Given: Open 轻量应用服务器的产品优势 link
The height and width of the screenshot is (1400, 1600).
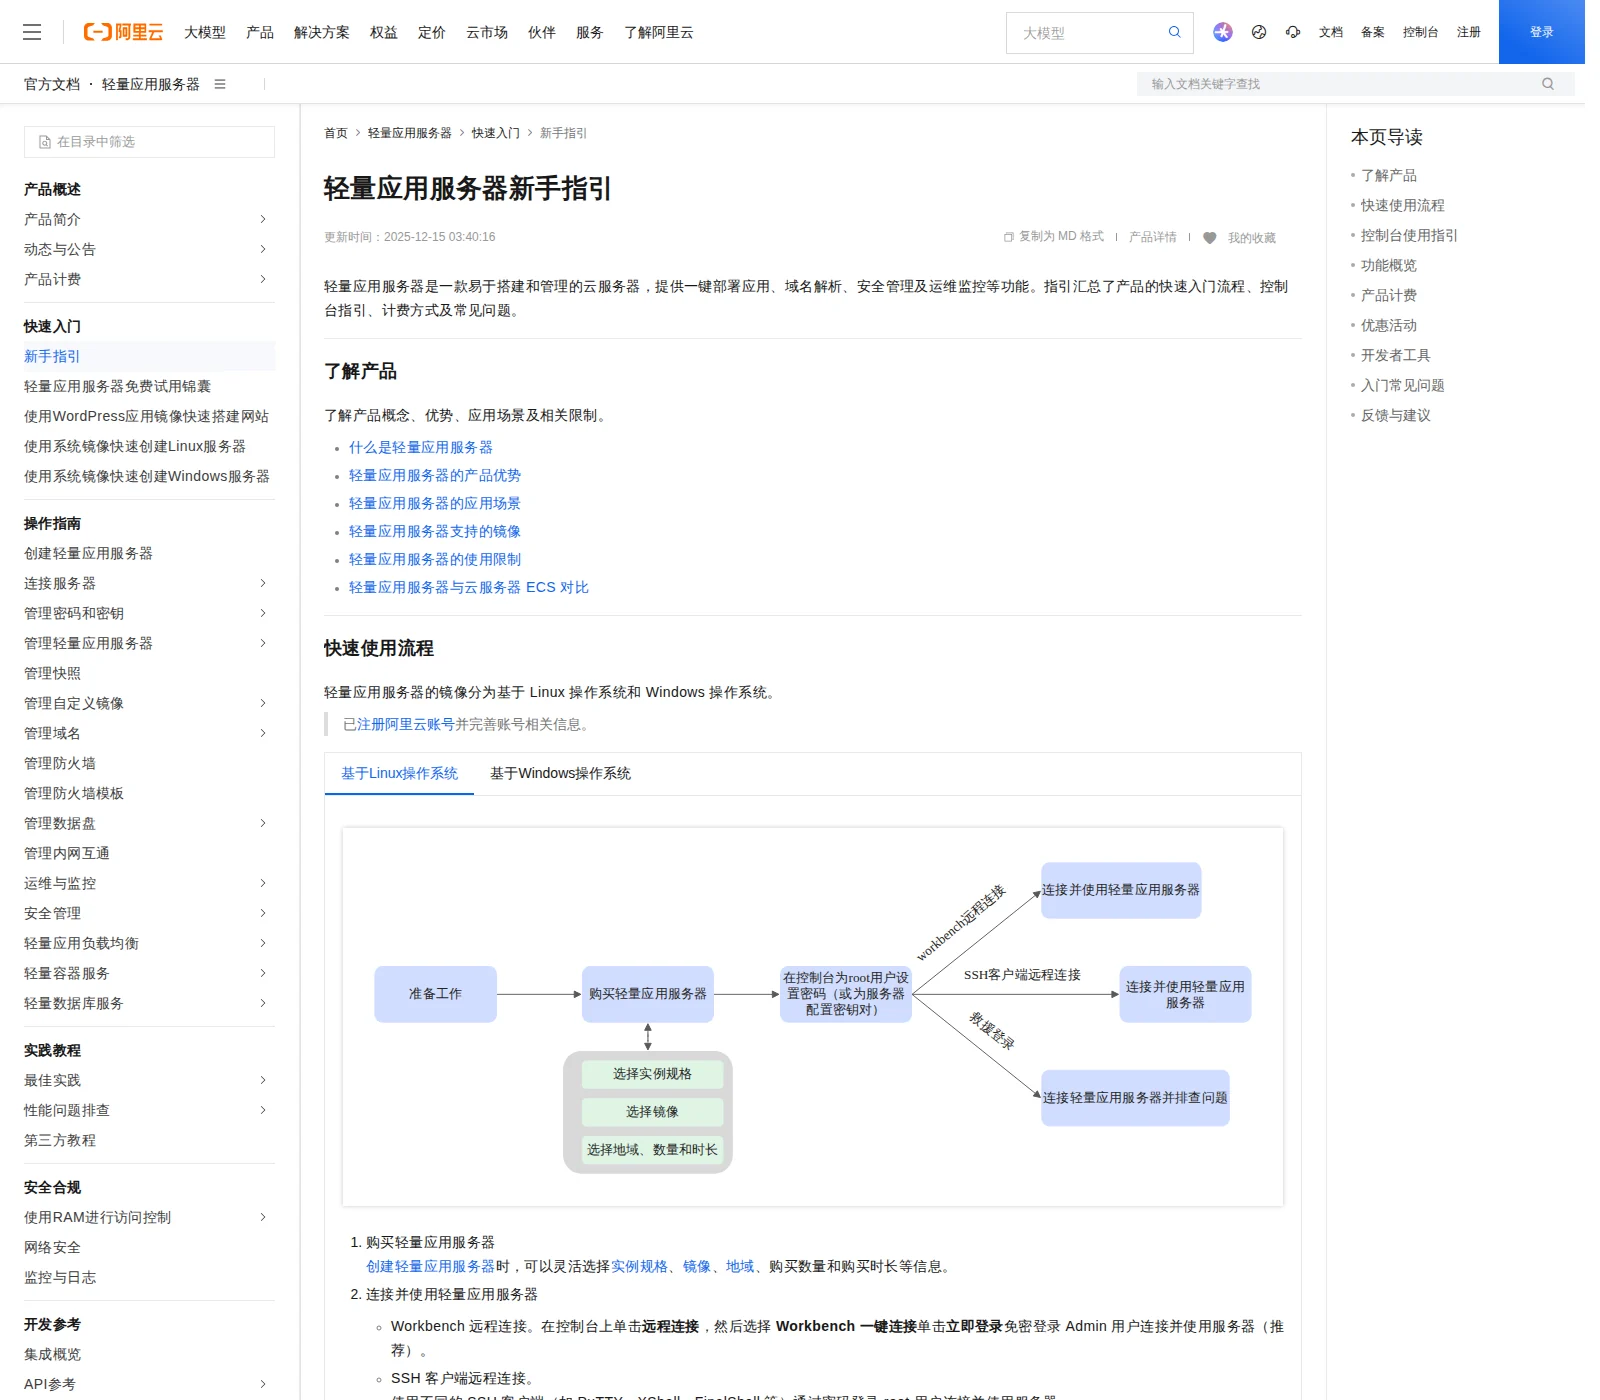Looking at the screenshot, I should pos(435,476).
